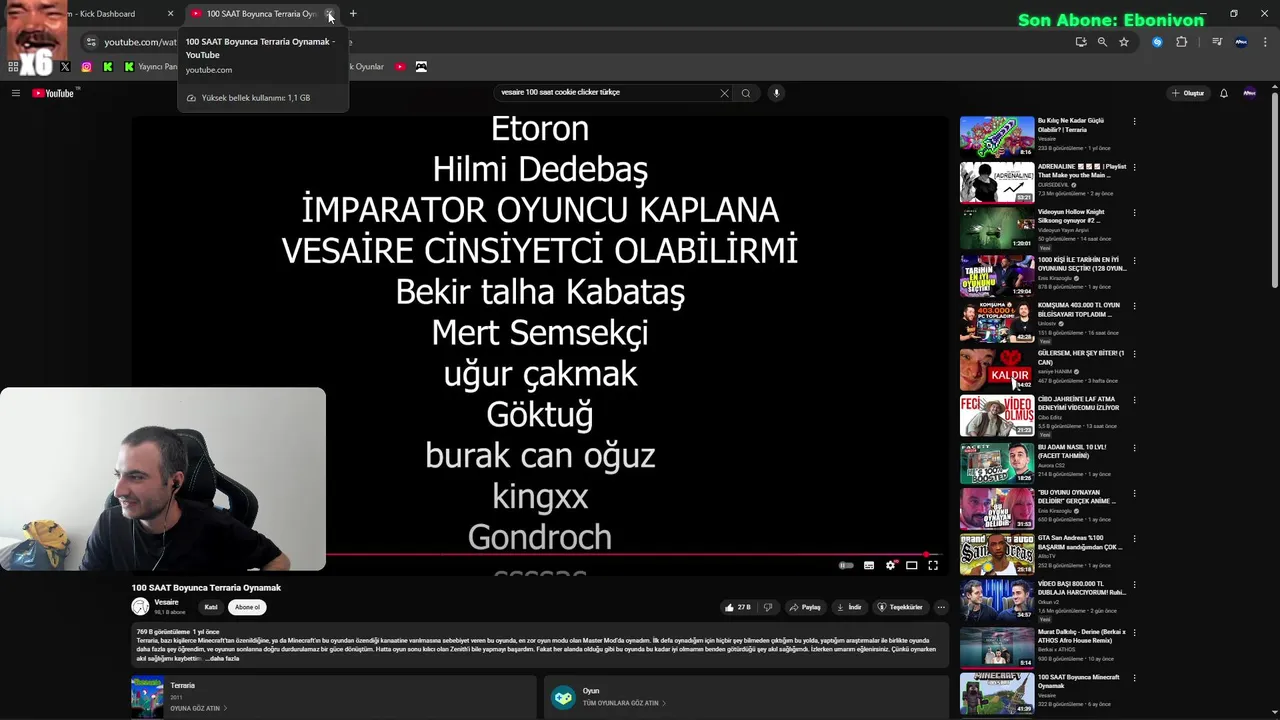Open the Terraria game card thumbnail
This screenshot has height=720, width=1280.
(147, 697)
